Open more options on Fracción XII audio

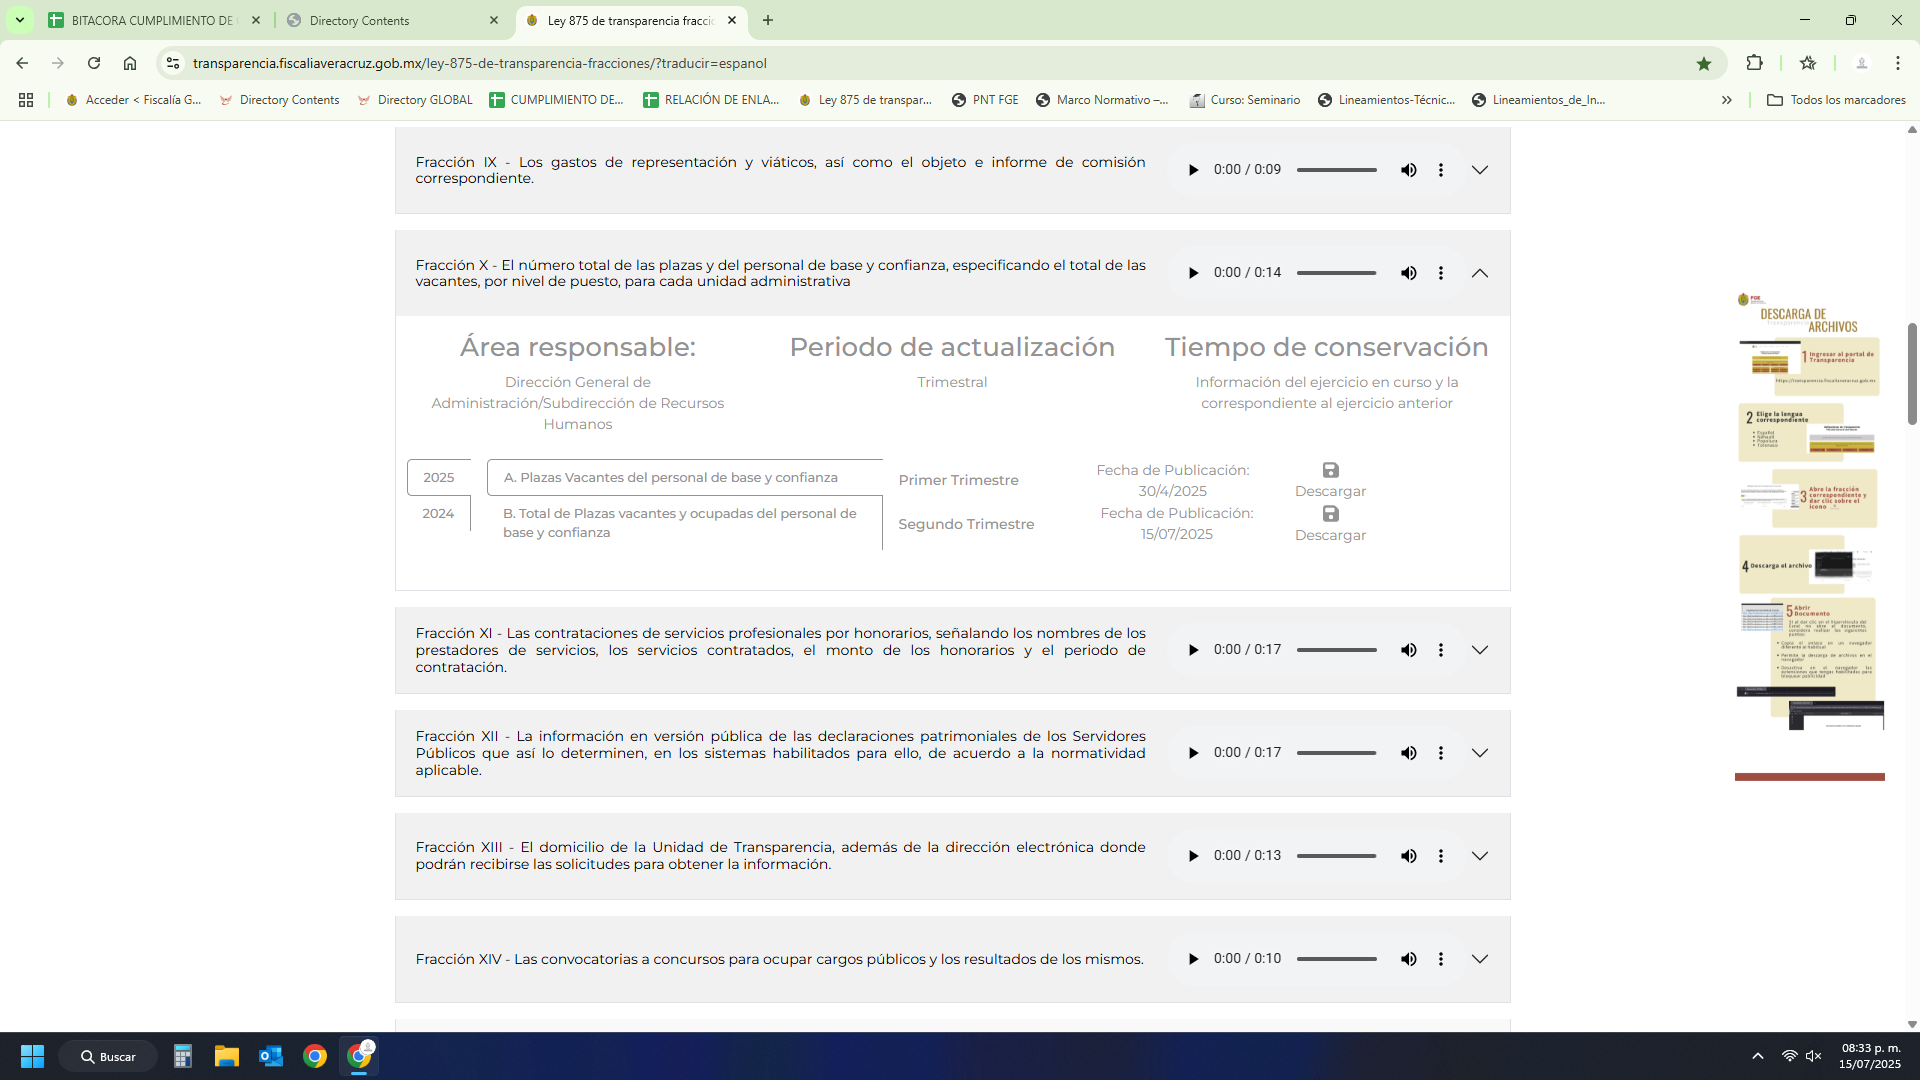tap(1440, 753)
